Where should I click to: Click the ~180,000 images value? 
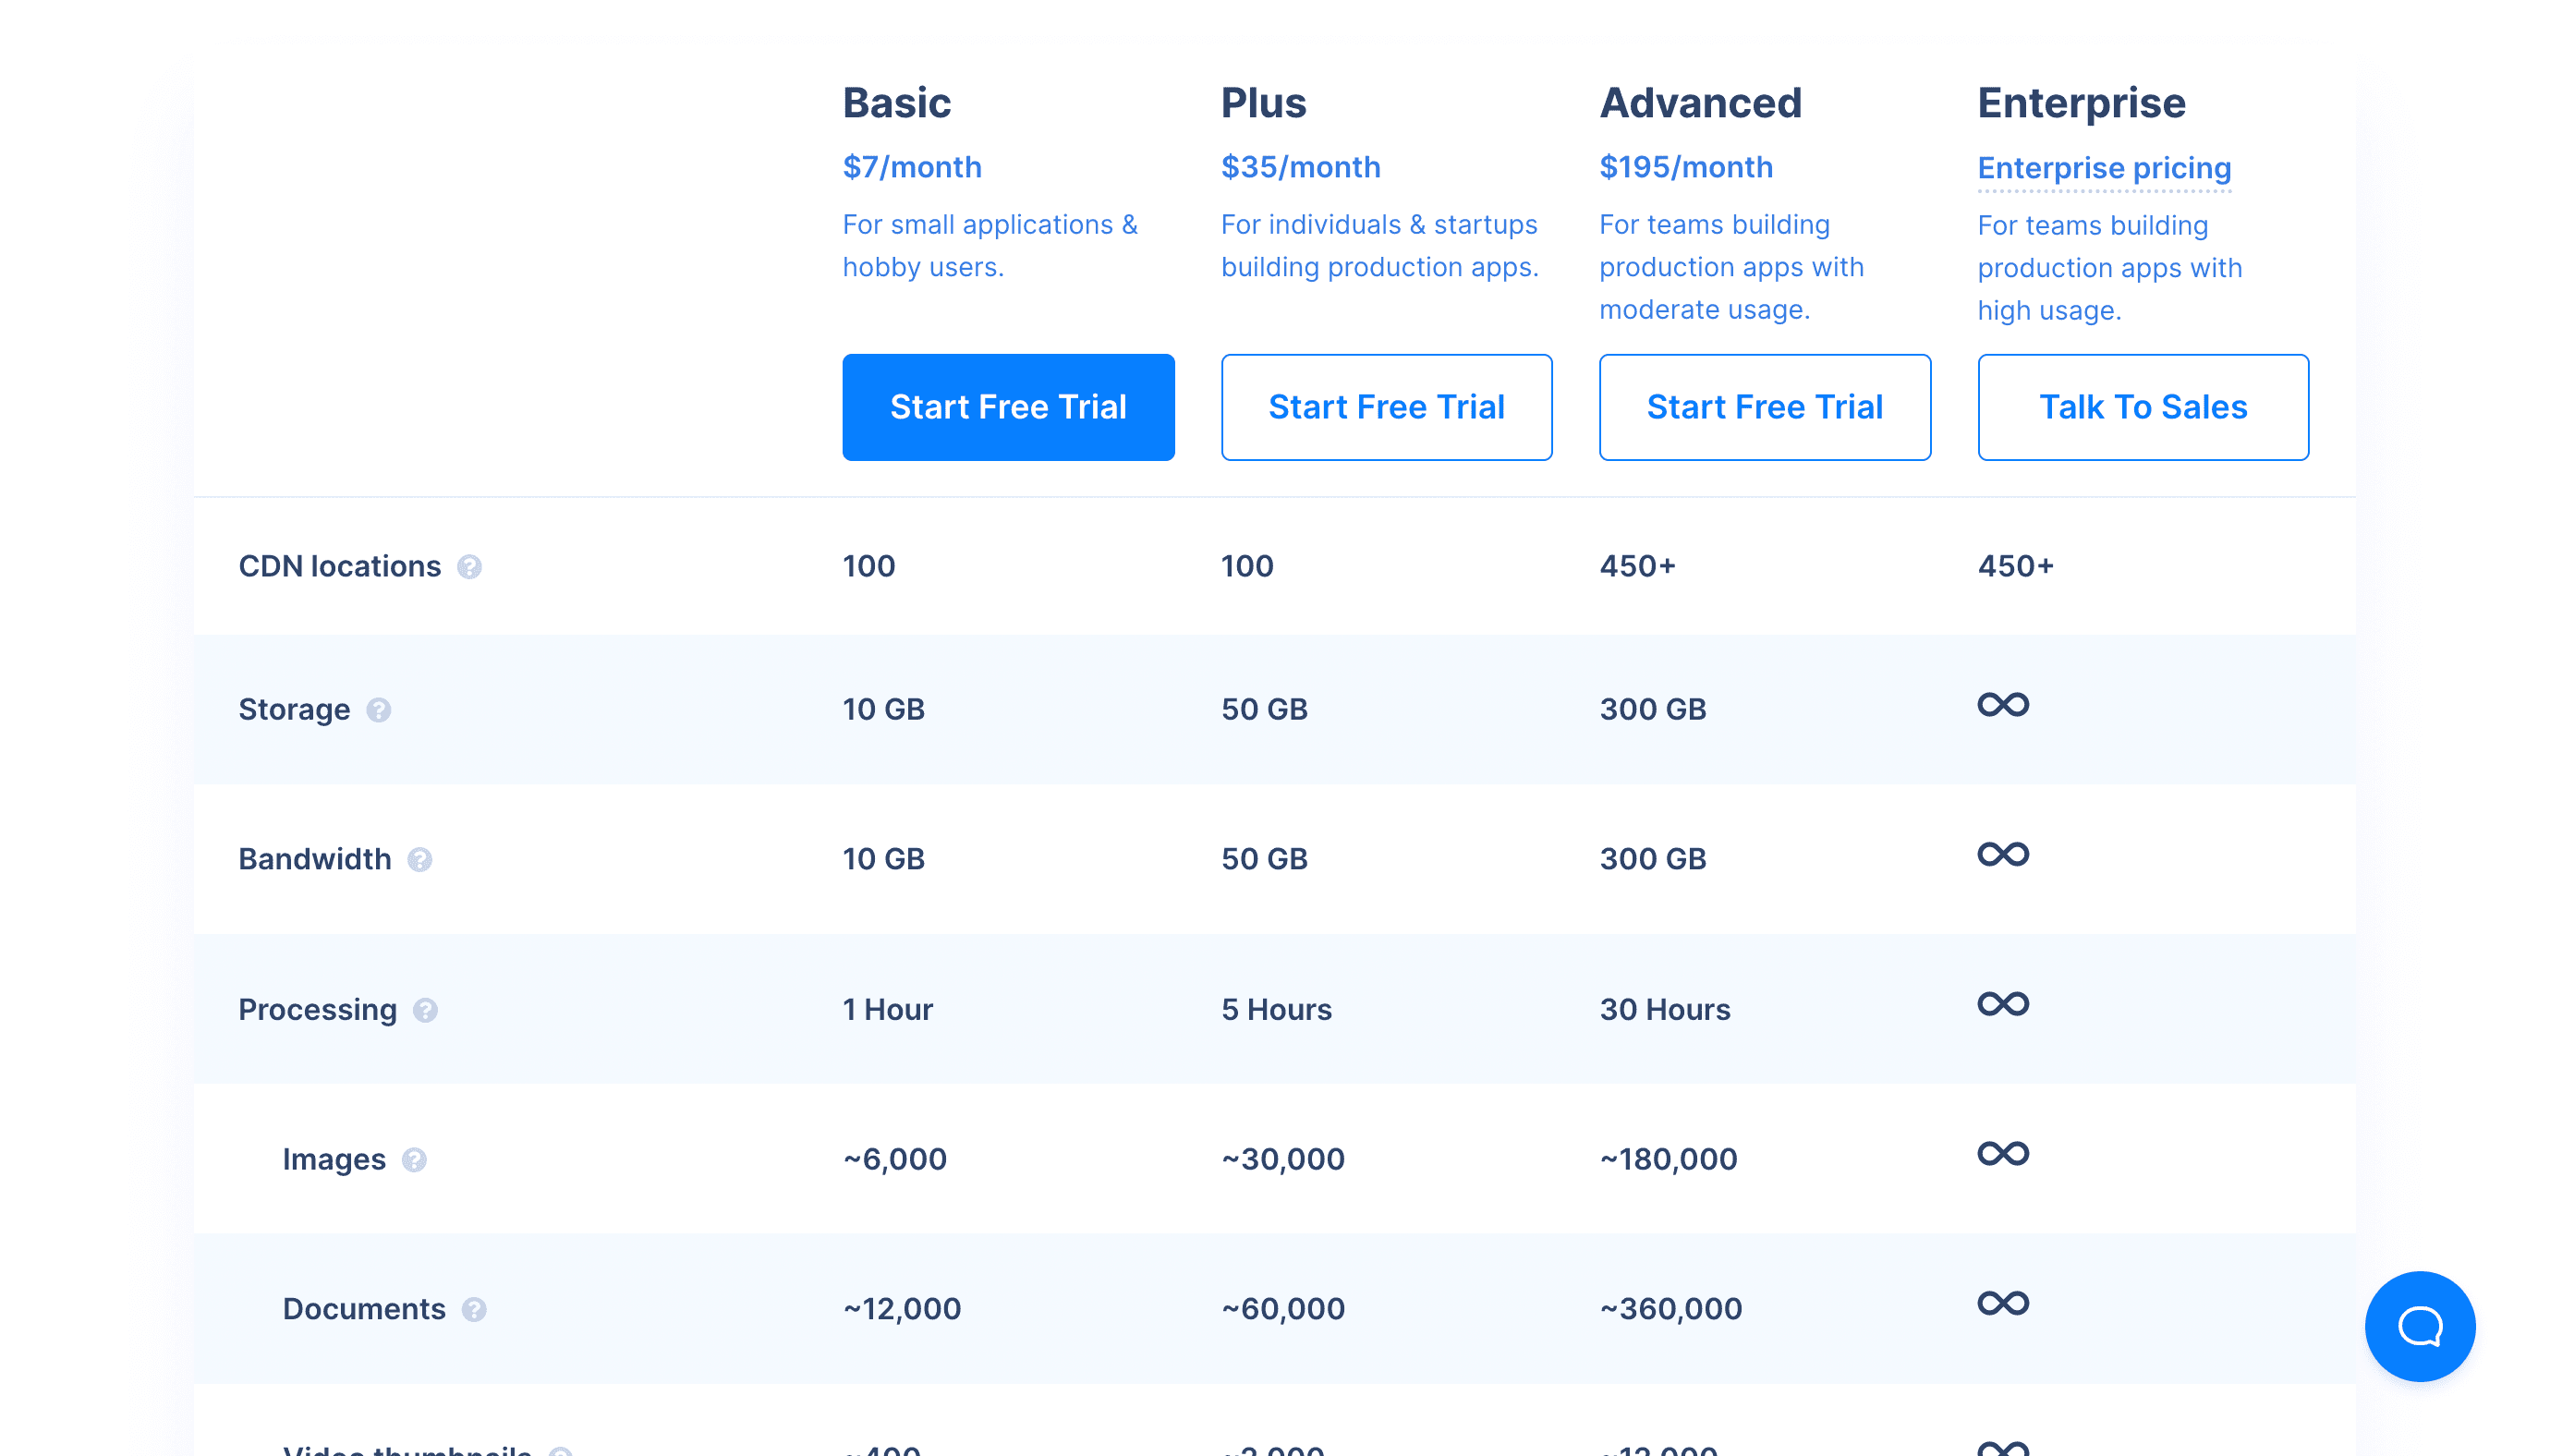[1668, 1160]
